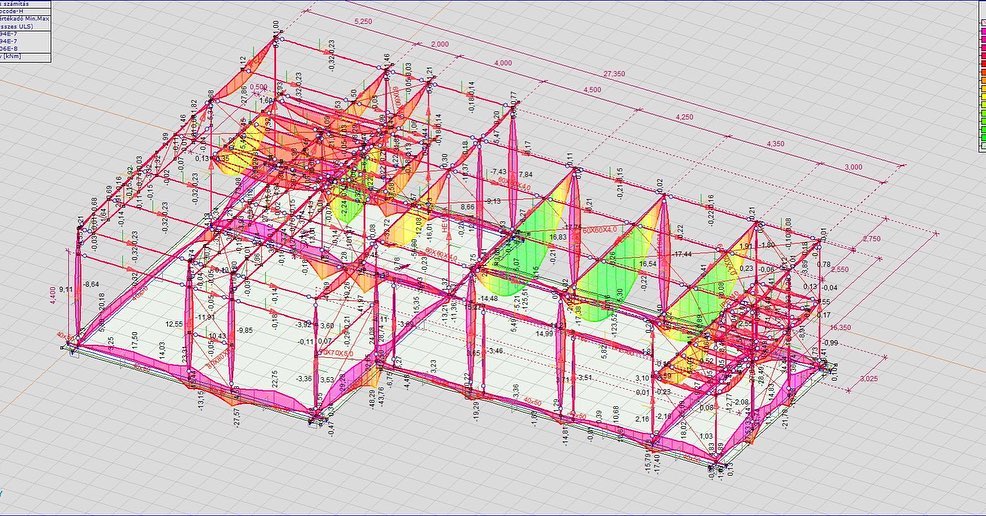Viewport: 986px width, 516px height.
Task: Click the -14,48 beam value label
Action: pos(487,298)
